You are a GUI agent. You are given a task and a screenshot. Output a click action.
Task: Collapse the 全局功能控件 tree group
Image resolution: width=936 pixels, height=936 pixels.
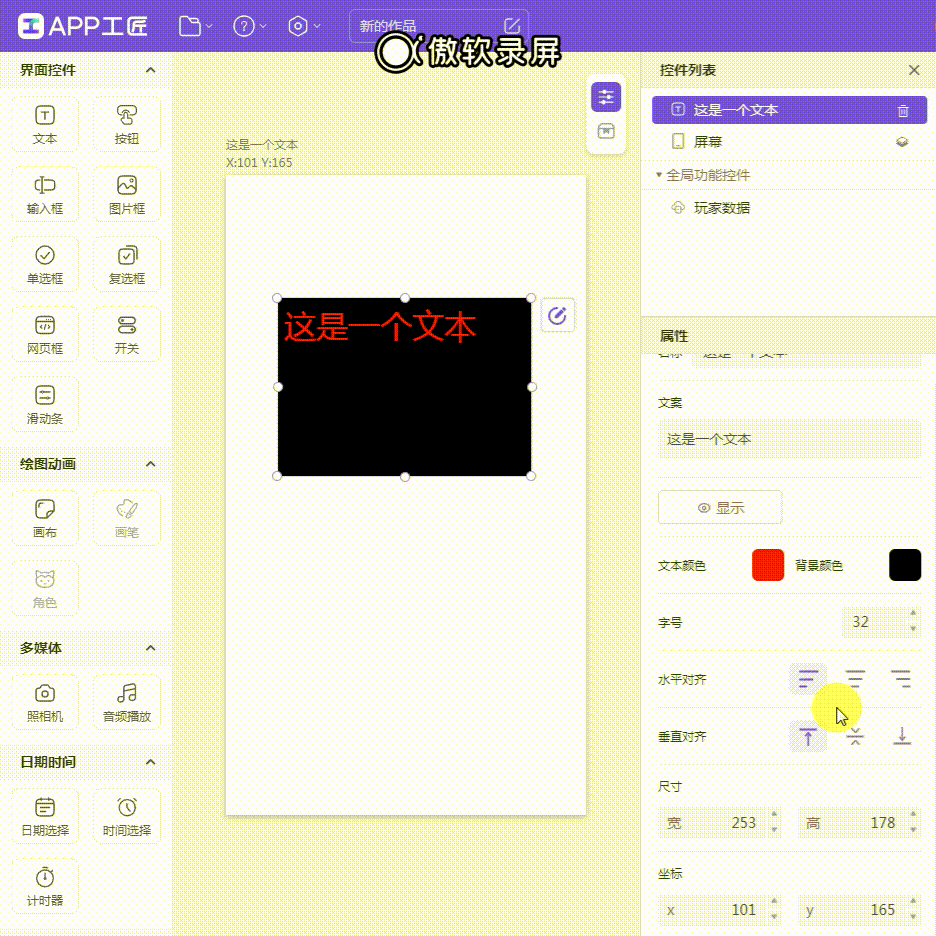tap(658, 175)
